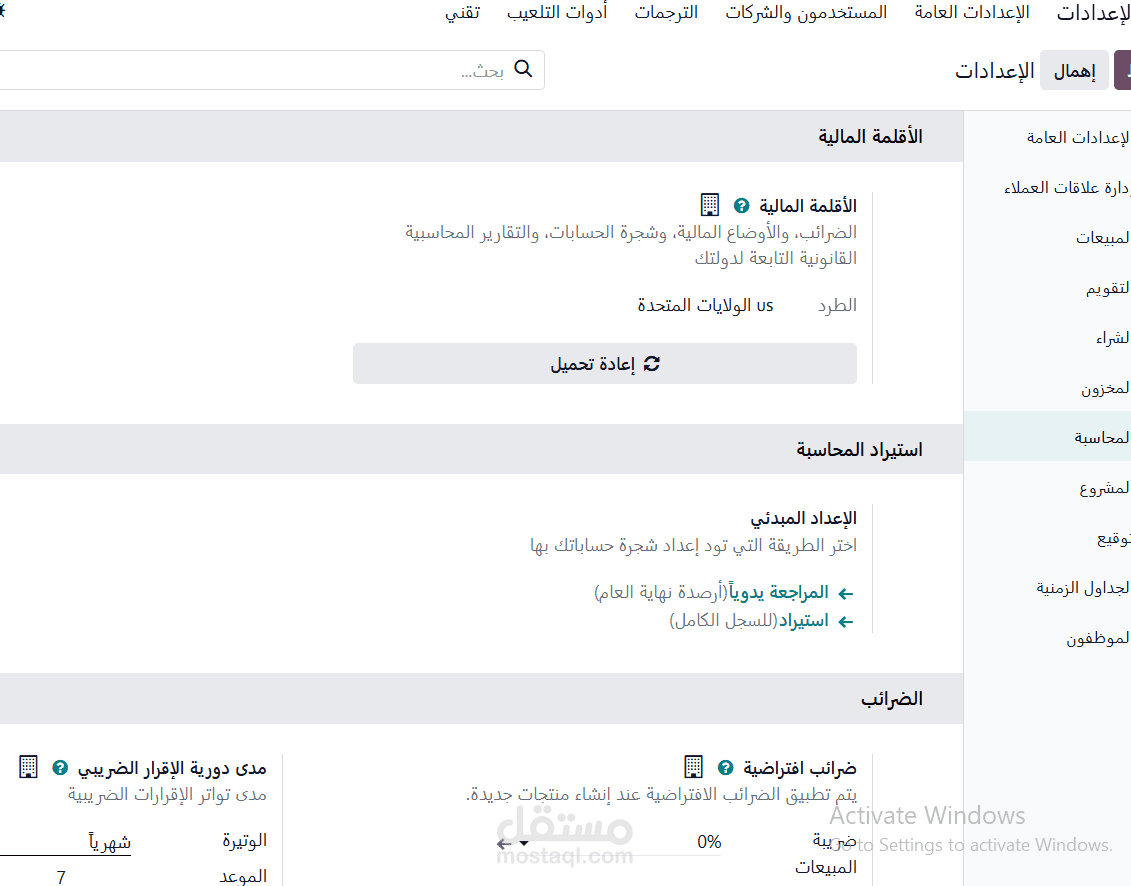Viewport: 1131px width, 886px height.
Task: Click the ضريبة المبيعات label
Action: point(826,854)
